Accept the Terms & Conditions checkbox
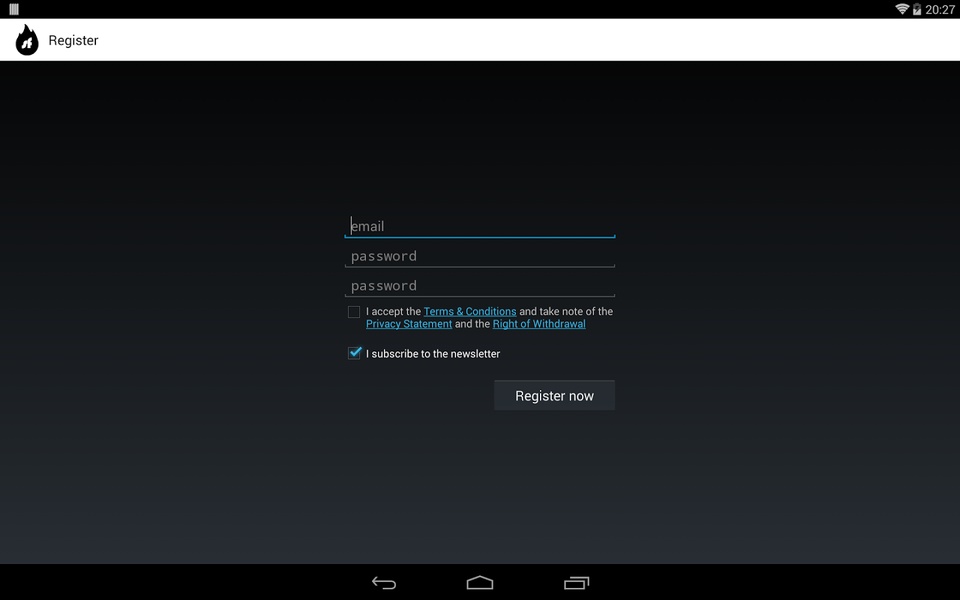This screenshot has height=600, width=960. pyautogui.click(x=354, y=312)
